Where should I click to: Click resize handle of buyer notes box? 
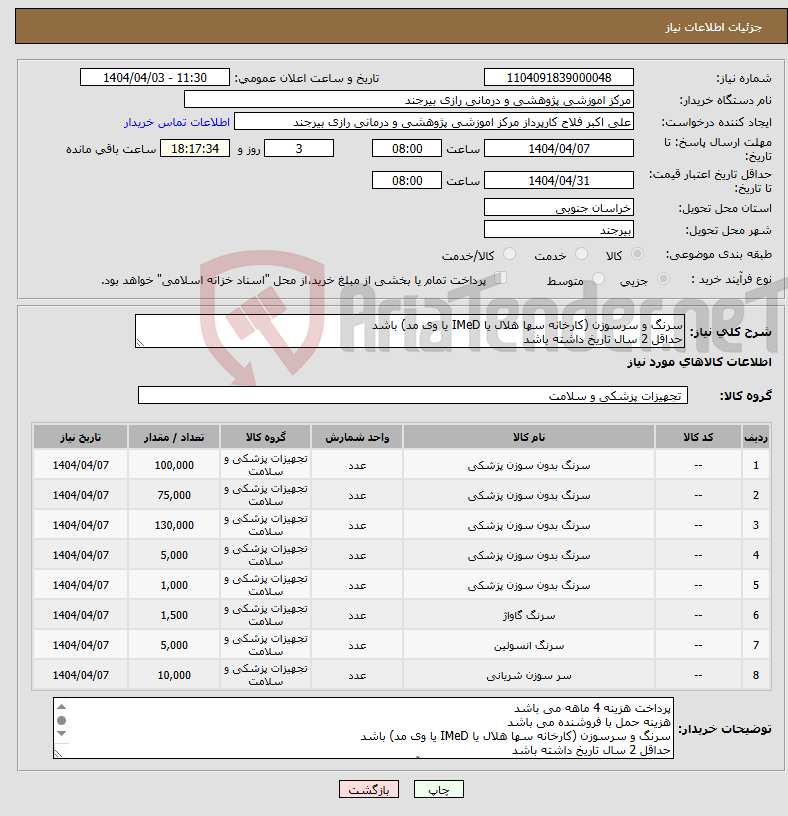click(x=58, y=753)
